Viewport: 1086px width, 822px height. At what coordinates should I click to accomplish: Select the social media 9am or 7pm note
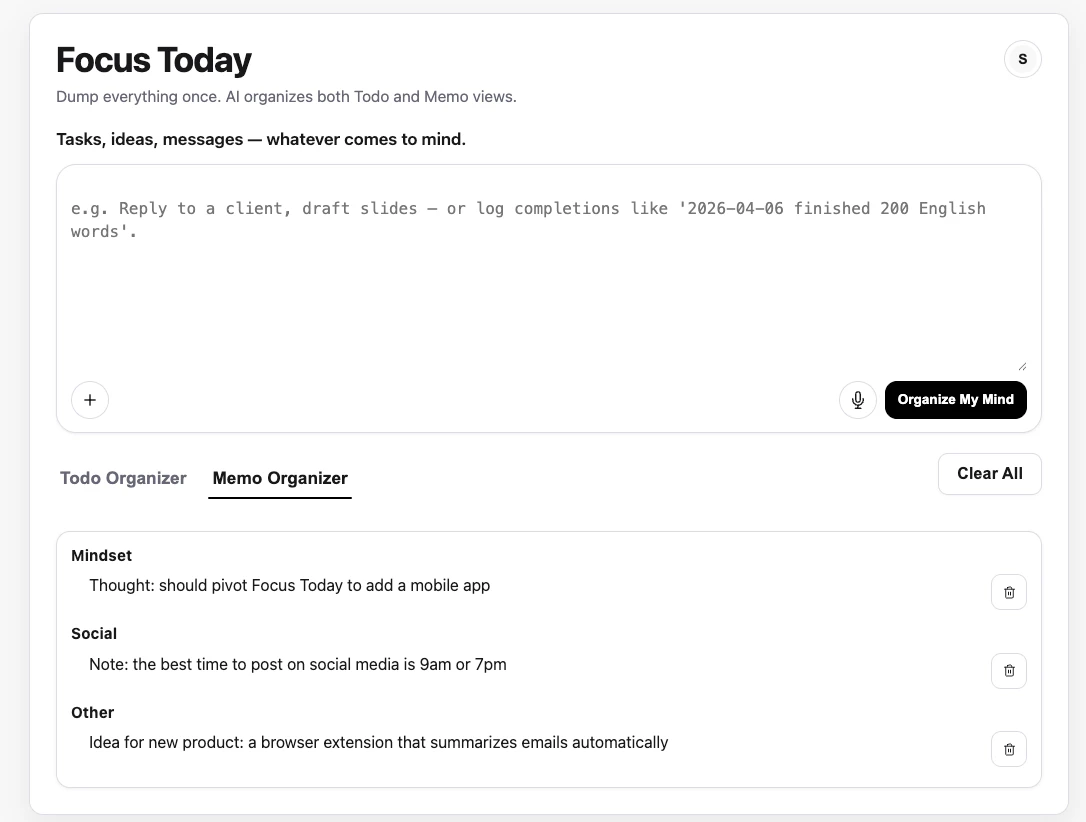tap(297, 664)
